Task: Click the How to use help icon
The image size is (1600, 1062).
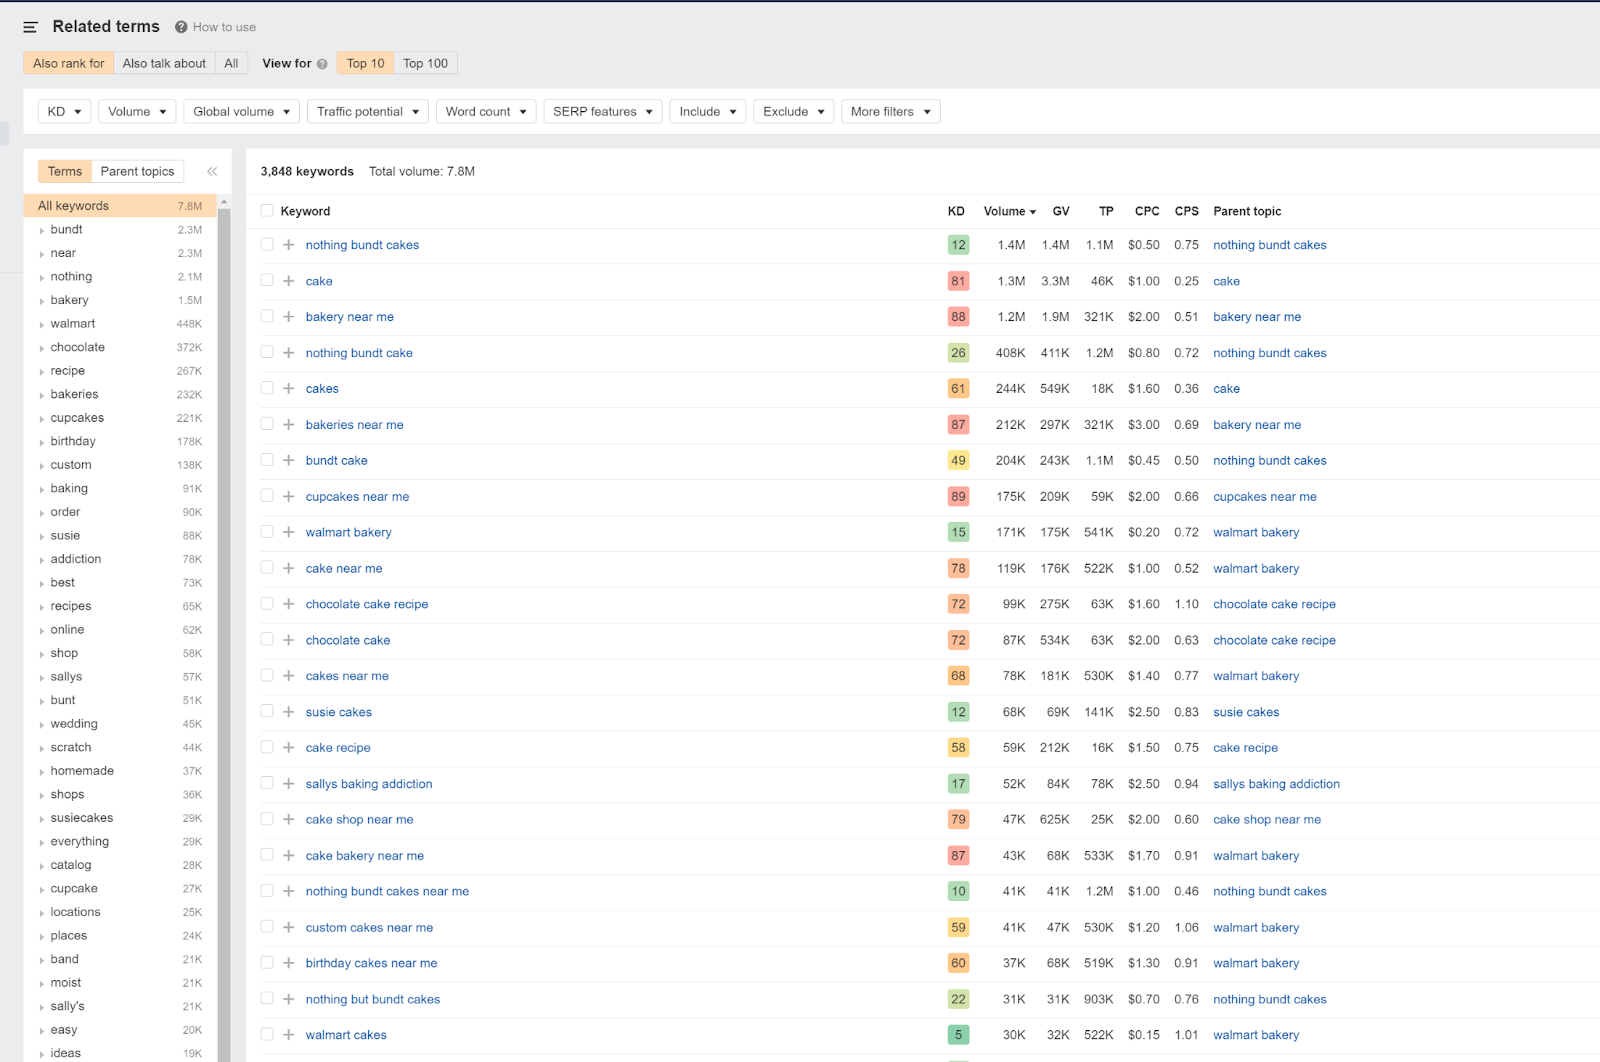Action: (181, 27)
